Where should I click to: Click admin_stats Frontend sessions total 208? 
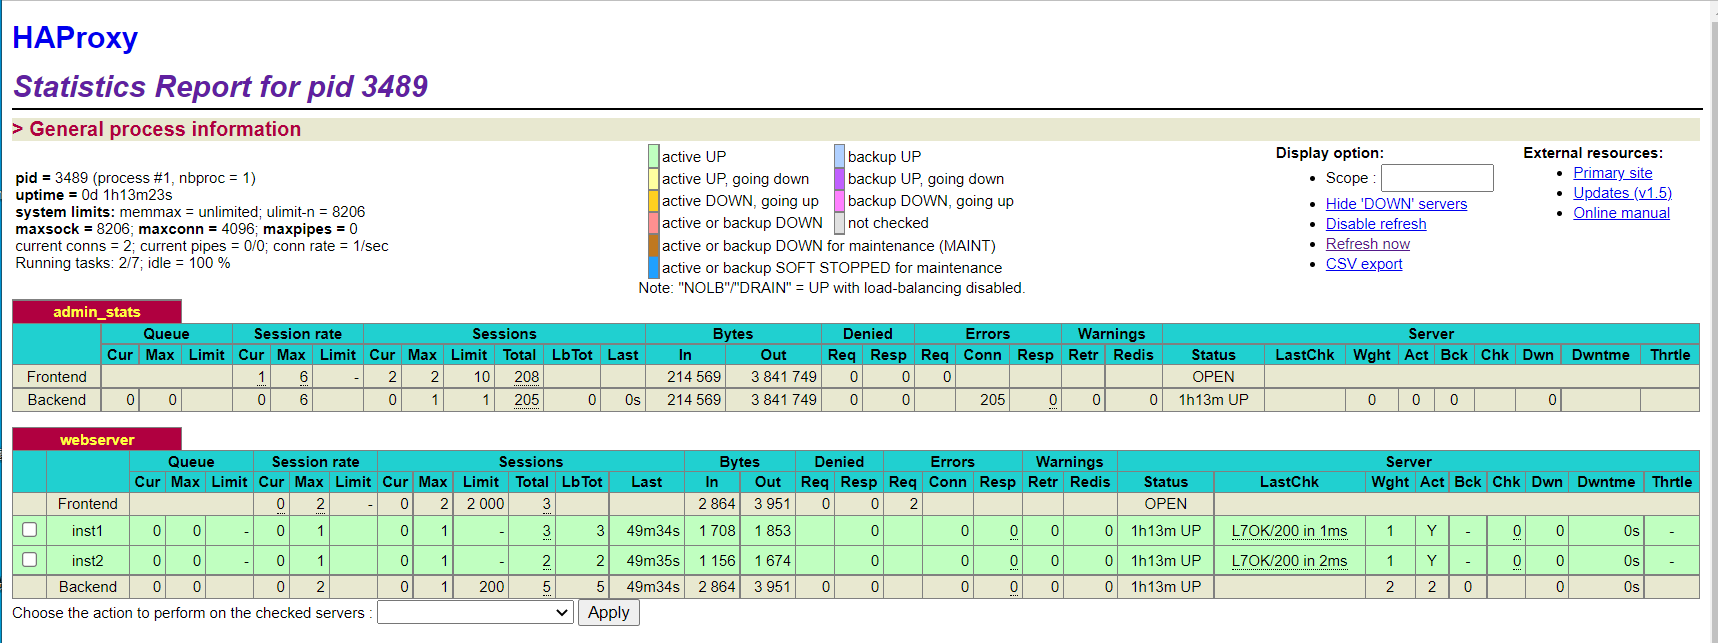pos(527,377)
